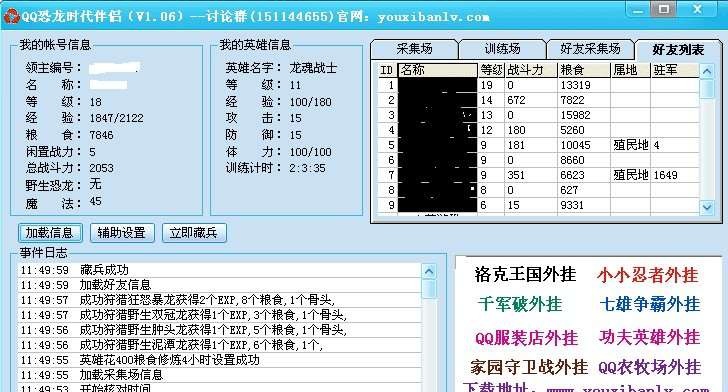Open the 家园守卫战外挂 link

point(529,367)
